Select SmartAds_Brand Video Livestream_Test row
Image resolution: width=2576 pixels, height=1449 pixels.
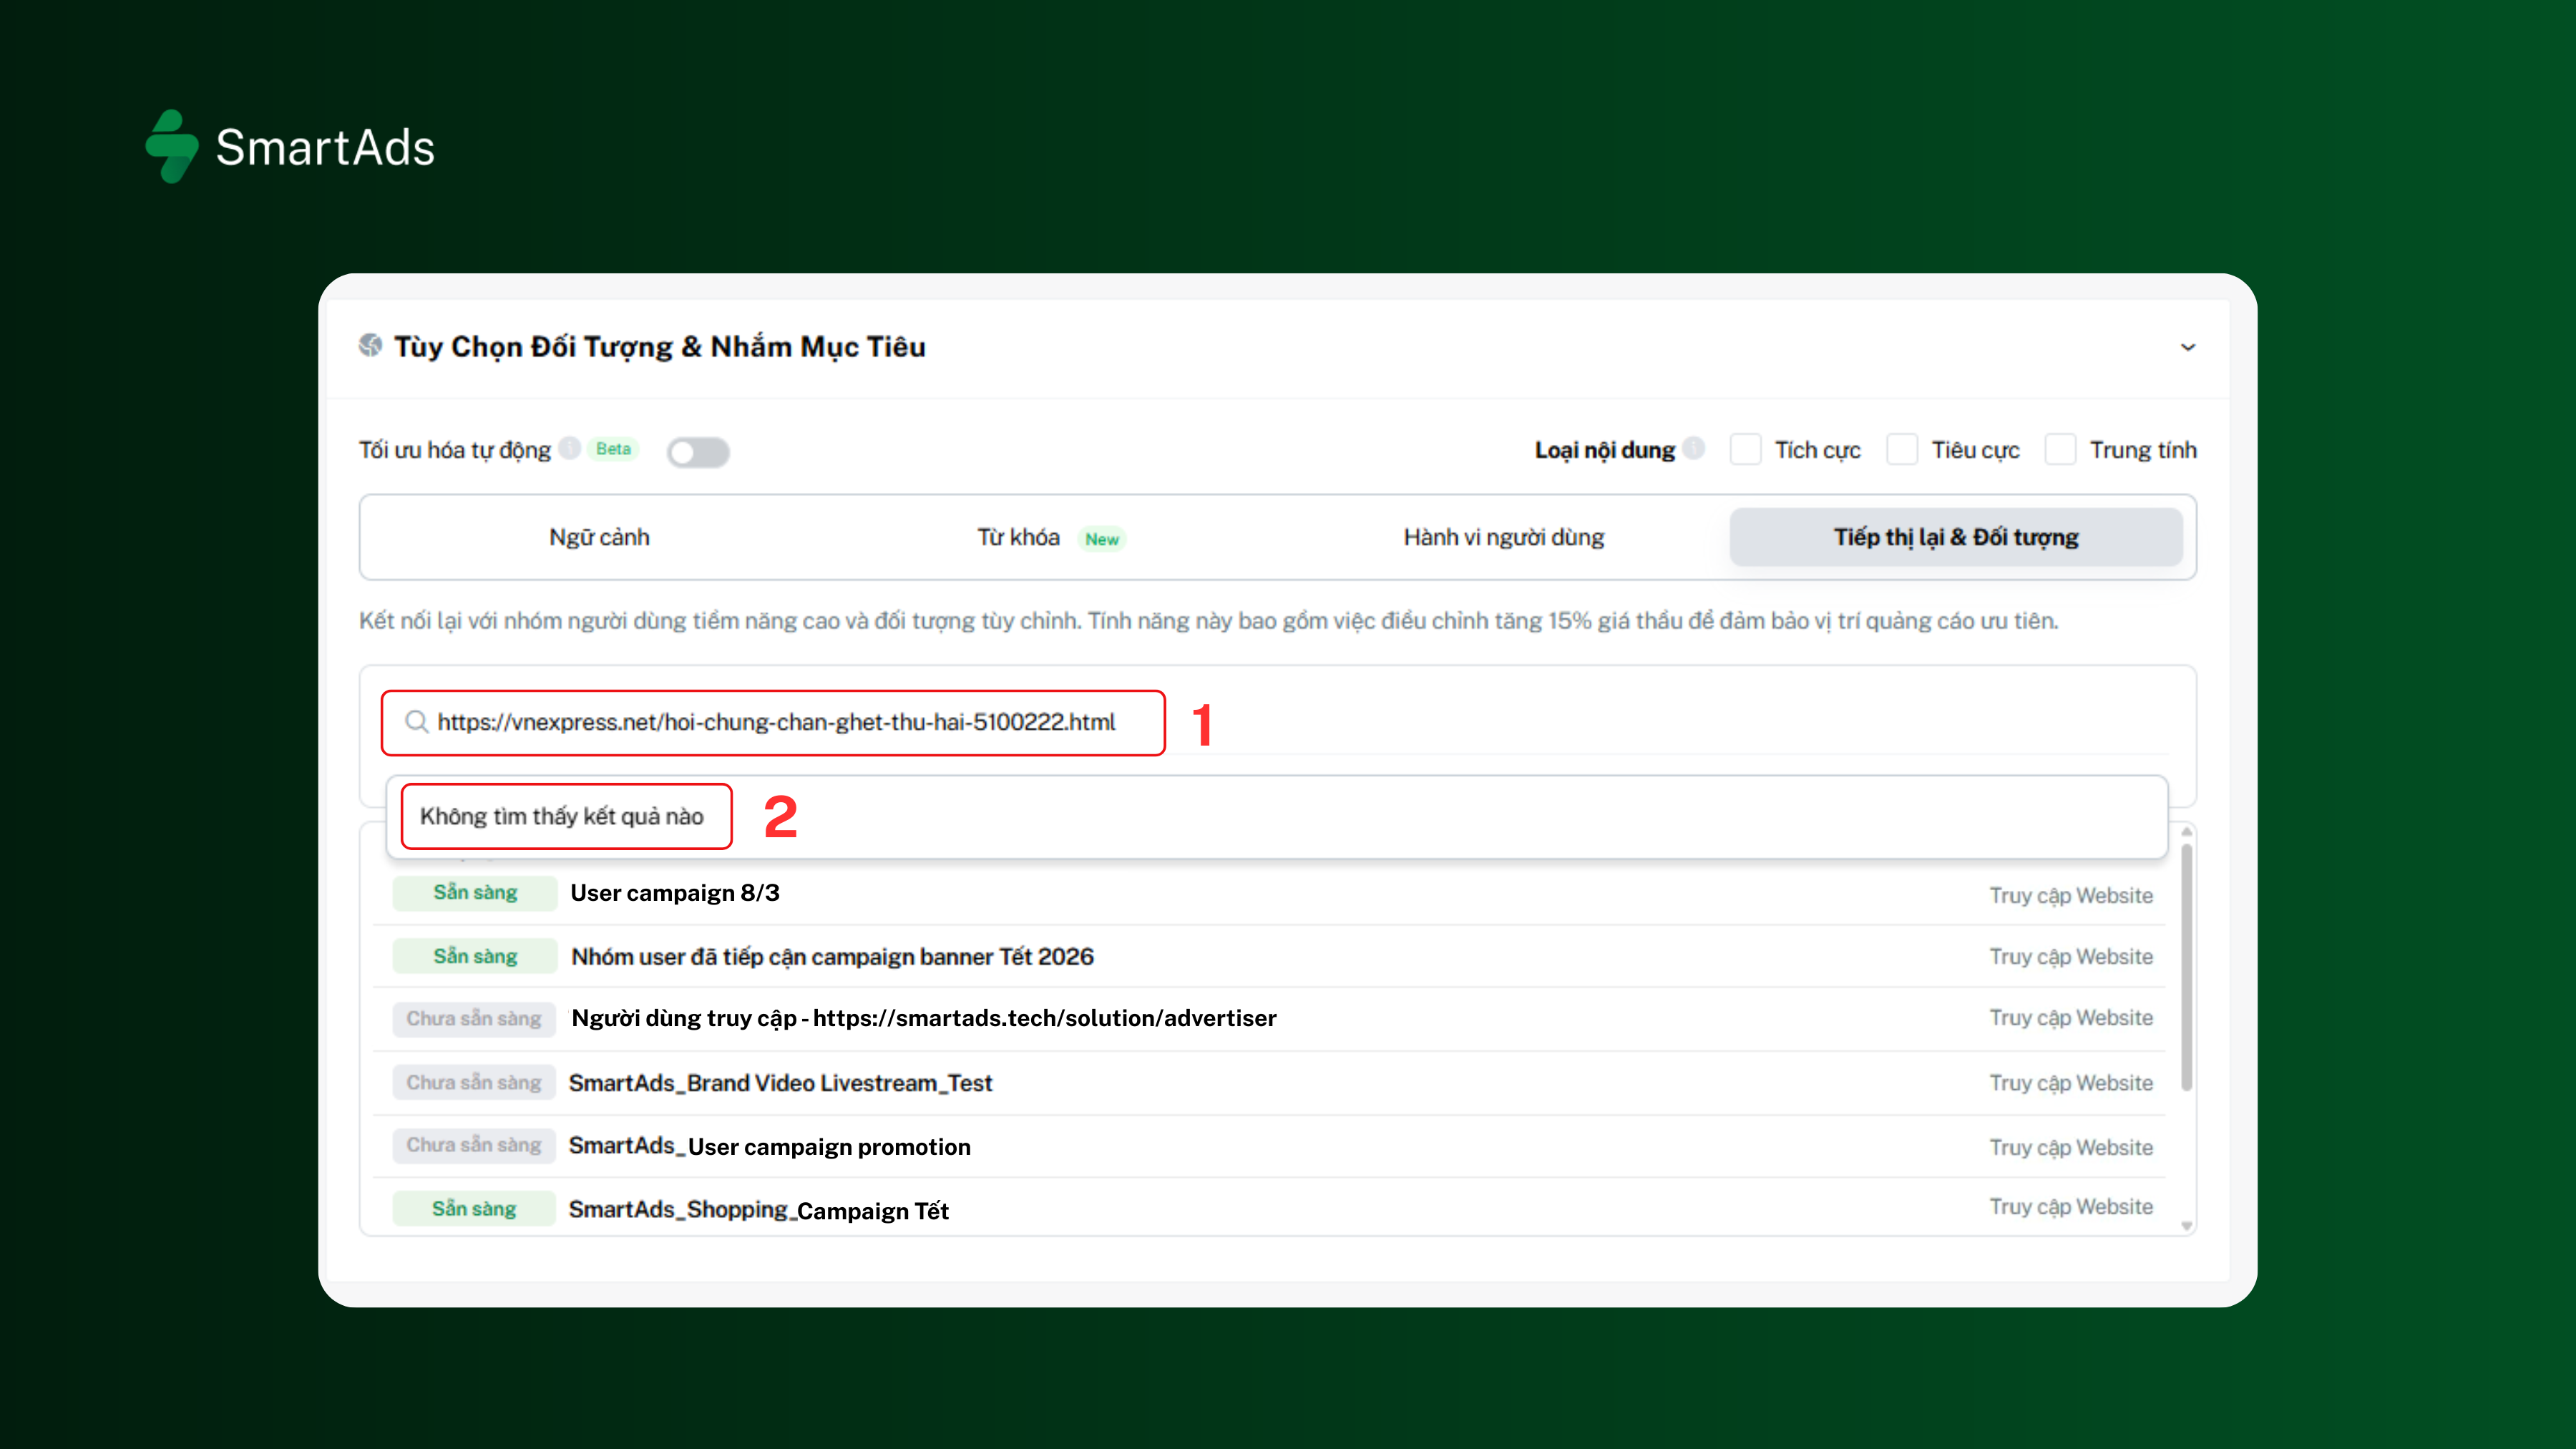pos(1270,1083)
